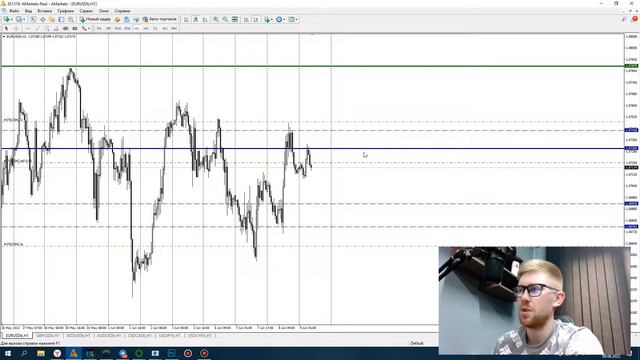The image size is (640, 360).
Task: Open File Explorer from the taskbar
Action: pos(41,353)
